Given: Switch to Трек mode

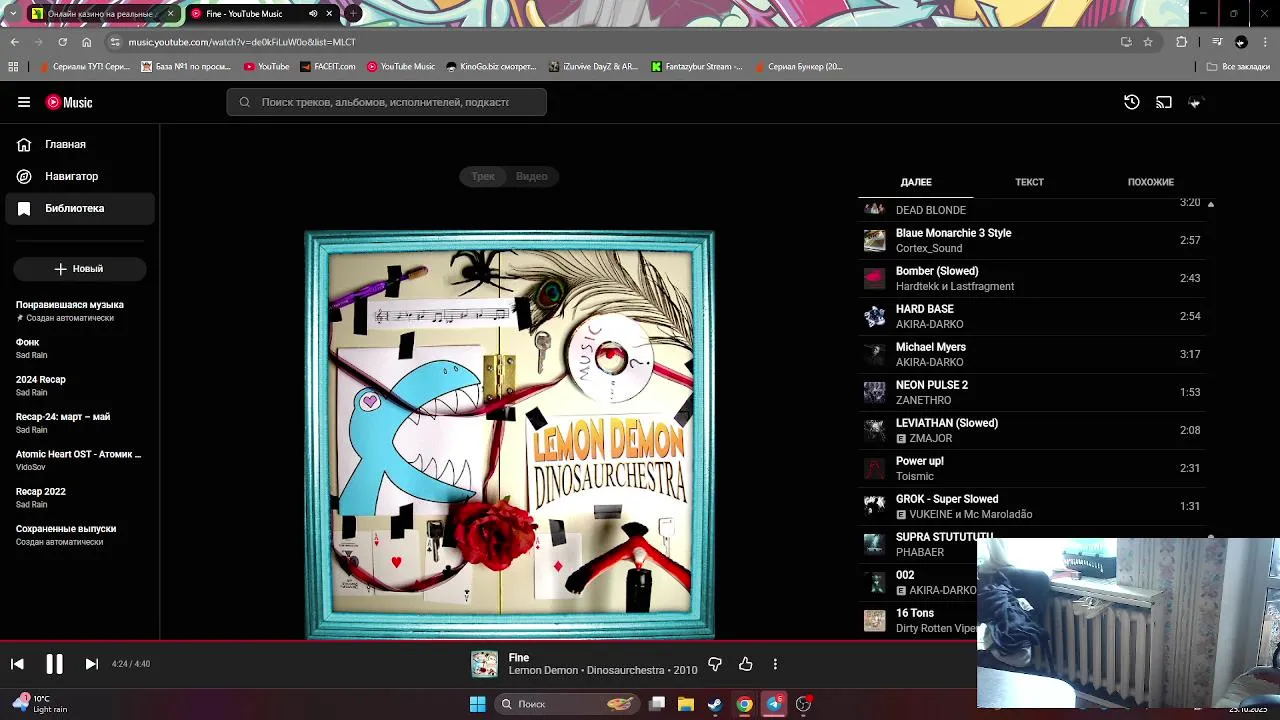Looking at the screenshot, I should pos(483,176).
